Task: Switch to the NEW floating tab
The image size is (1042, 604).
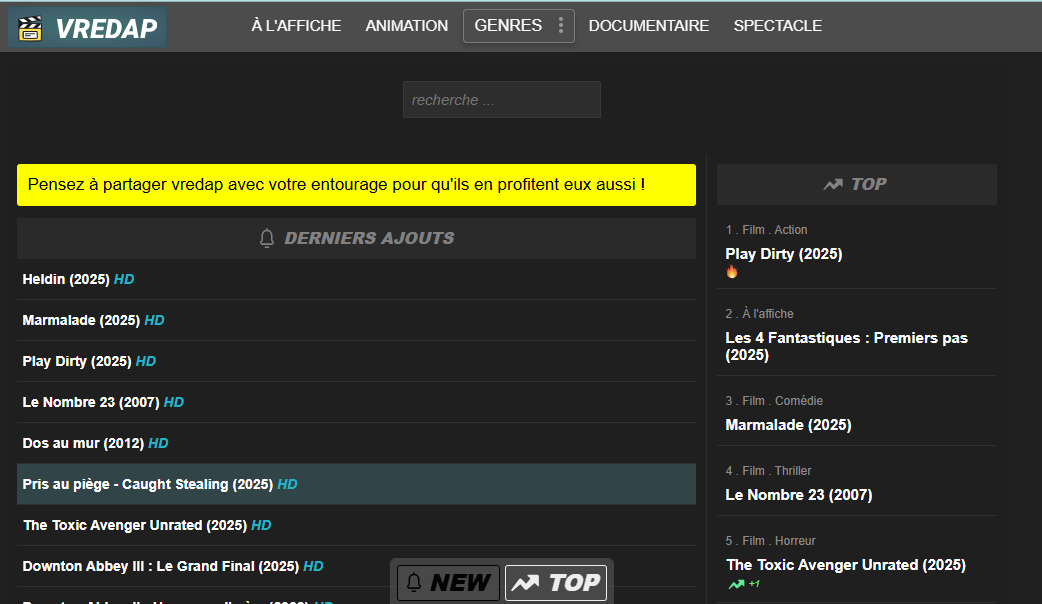Action: (x=448, y=583)
